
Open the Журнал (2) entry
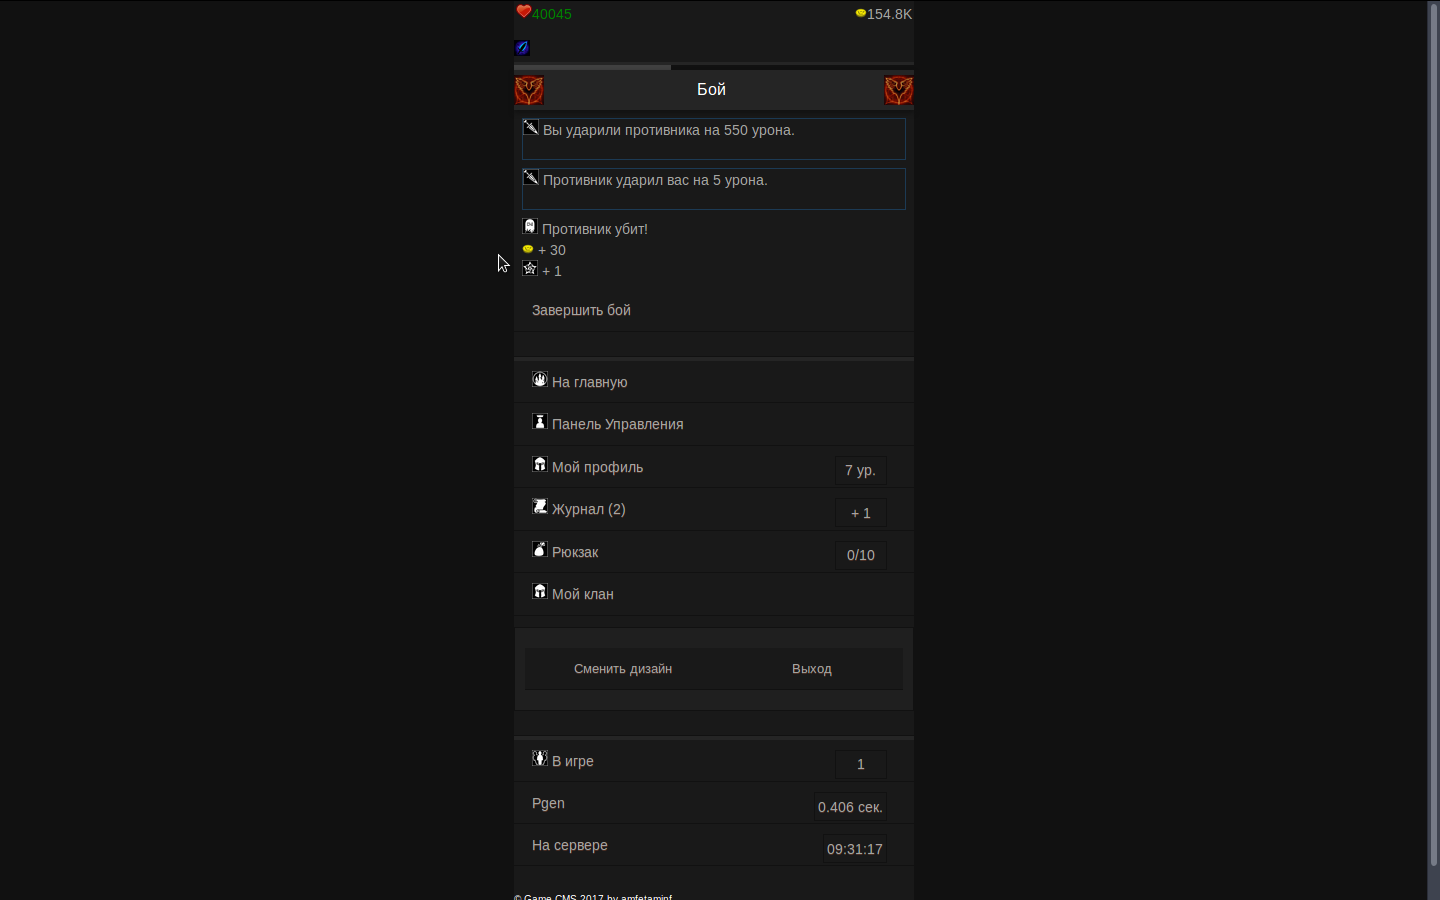pyautogui.click(x=588, y=509)
